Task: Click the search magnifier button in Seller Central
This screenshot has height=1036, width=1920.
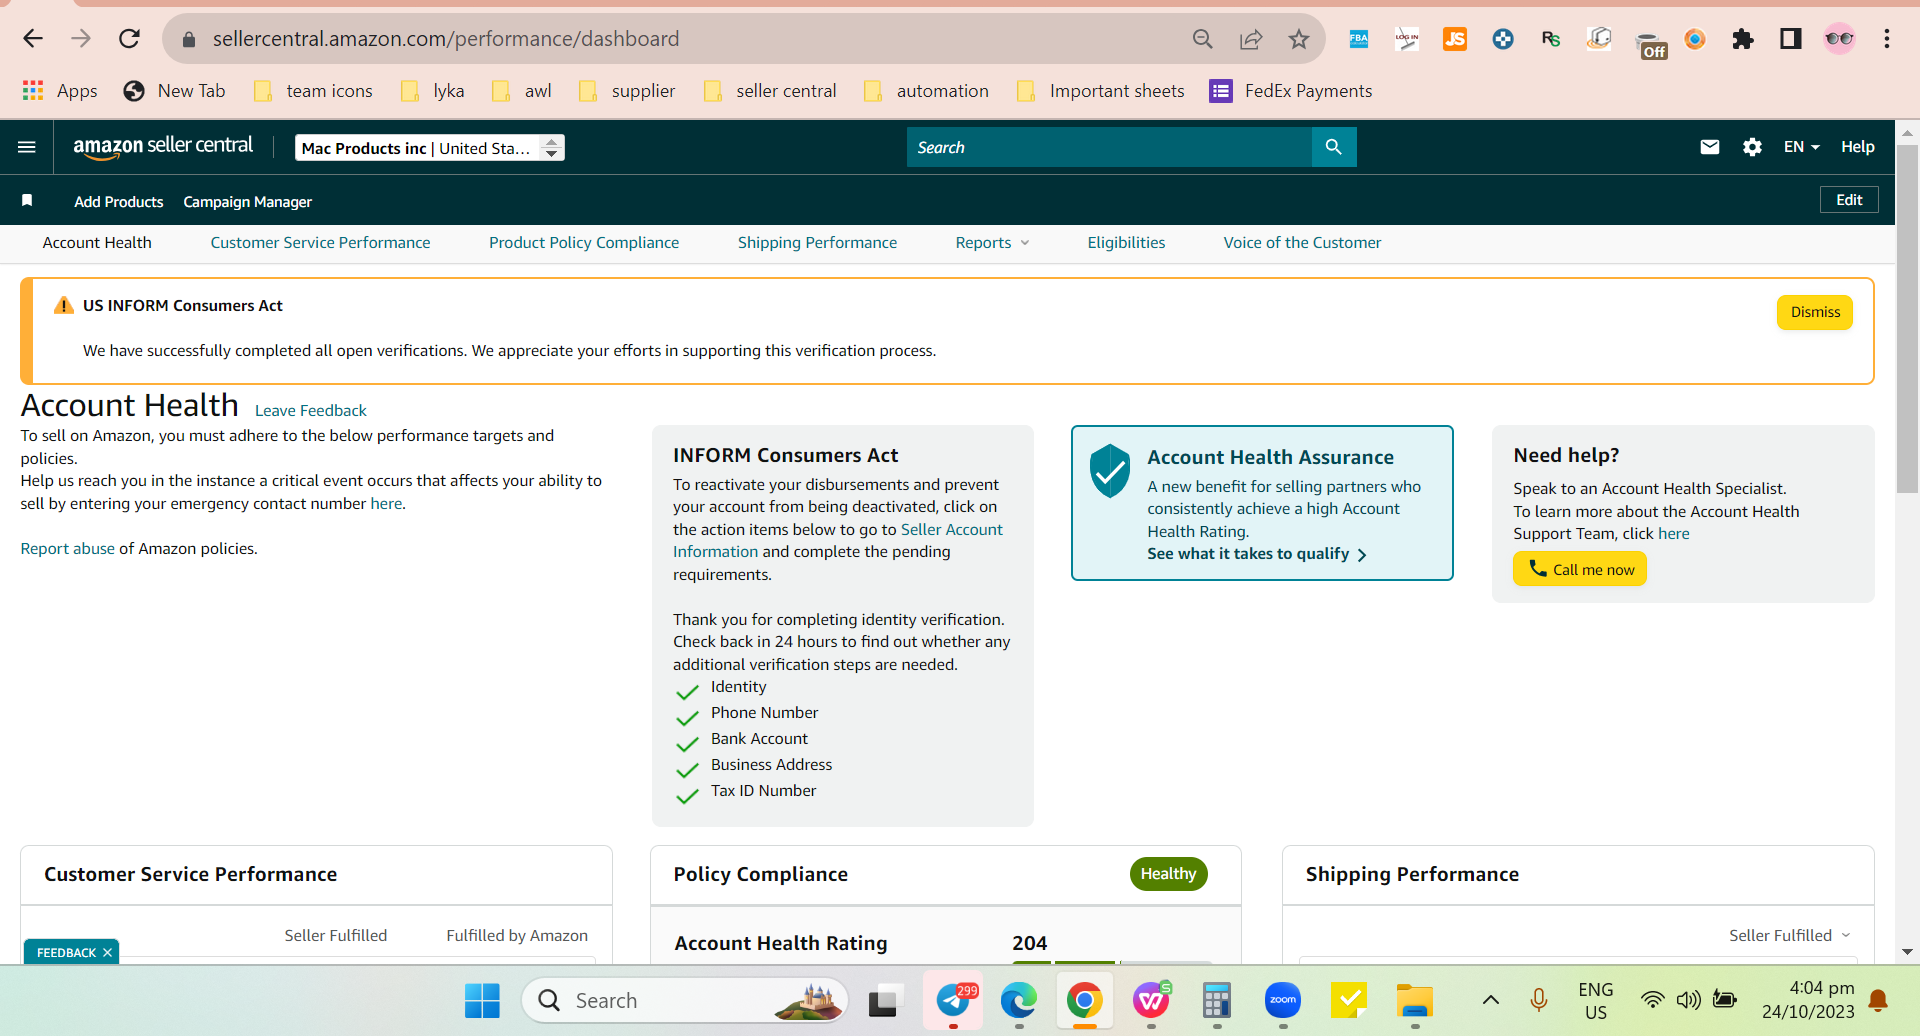Action: tap(1334, 147)
